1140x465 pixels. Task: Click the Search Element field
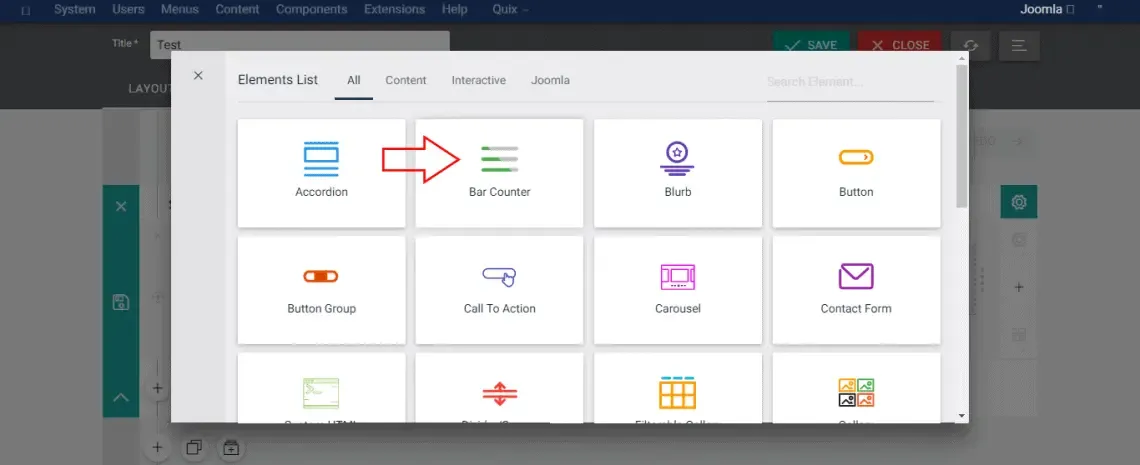point(850,82)
